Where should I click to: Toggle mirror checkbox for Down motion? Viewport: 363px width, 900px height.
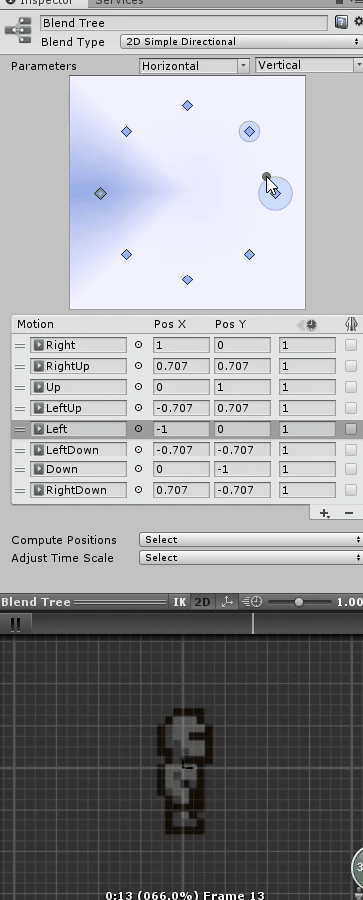[x=350, y=469]
